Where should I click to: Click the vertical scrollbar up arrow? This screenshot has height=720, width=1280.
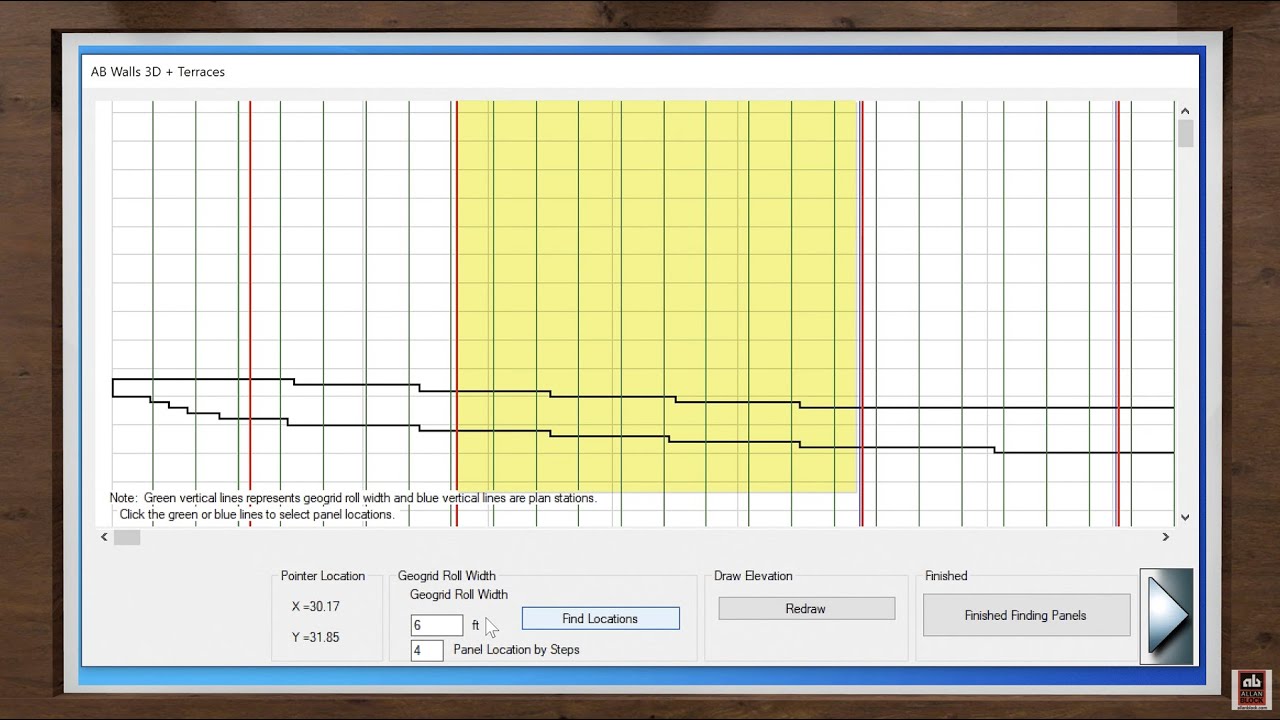[x=1185, y=111]
